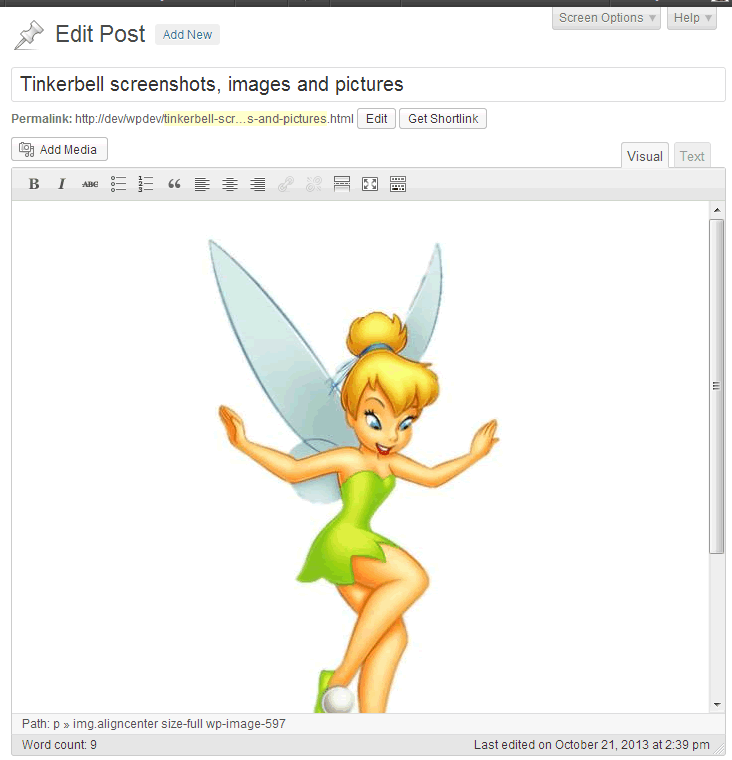The width and height of the screenshot is (732, 760).
Task: Expand the Help panel
Action: point(692,18)
